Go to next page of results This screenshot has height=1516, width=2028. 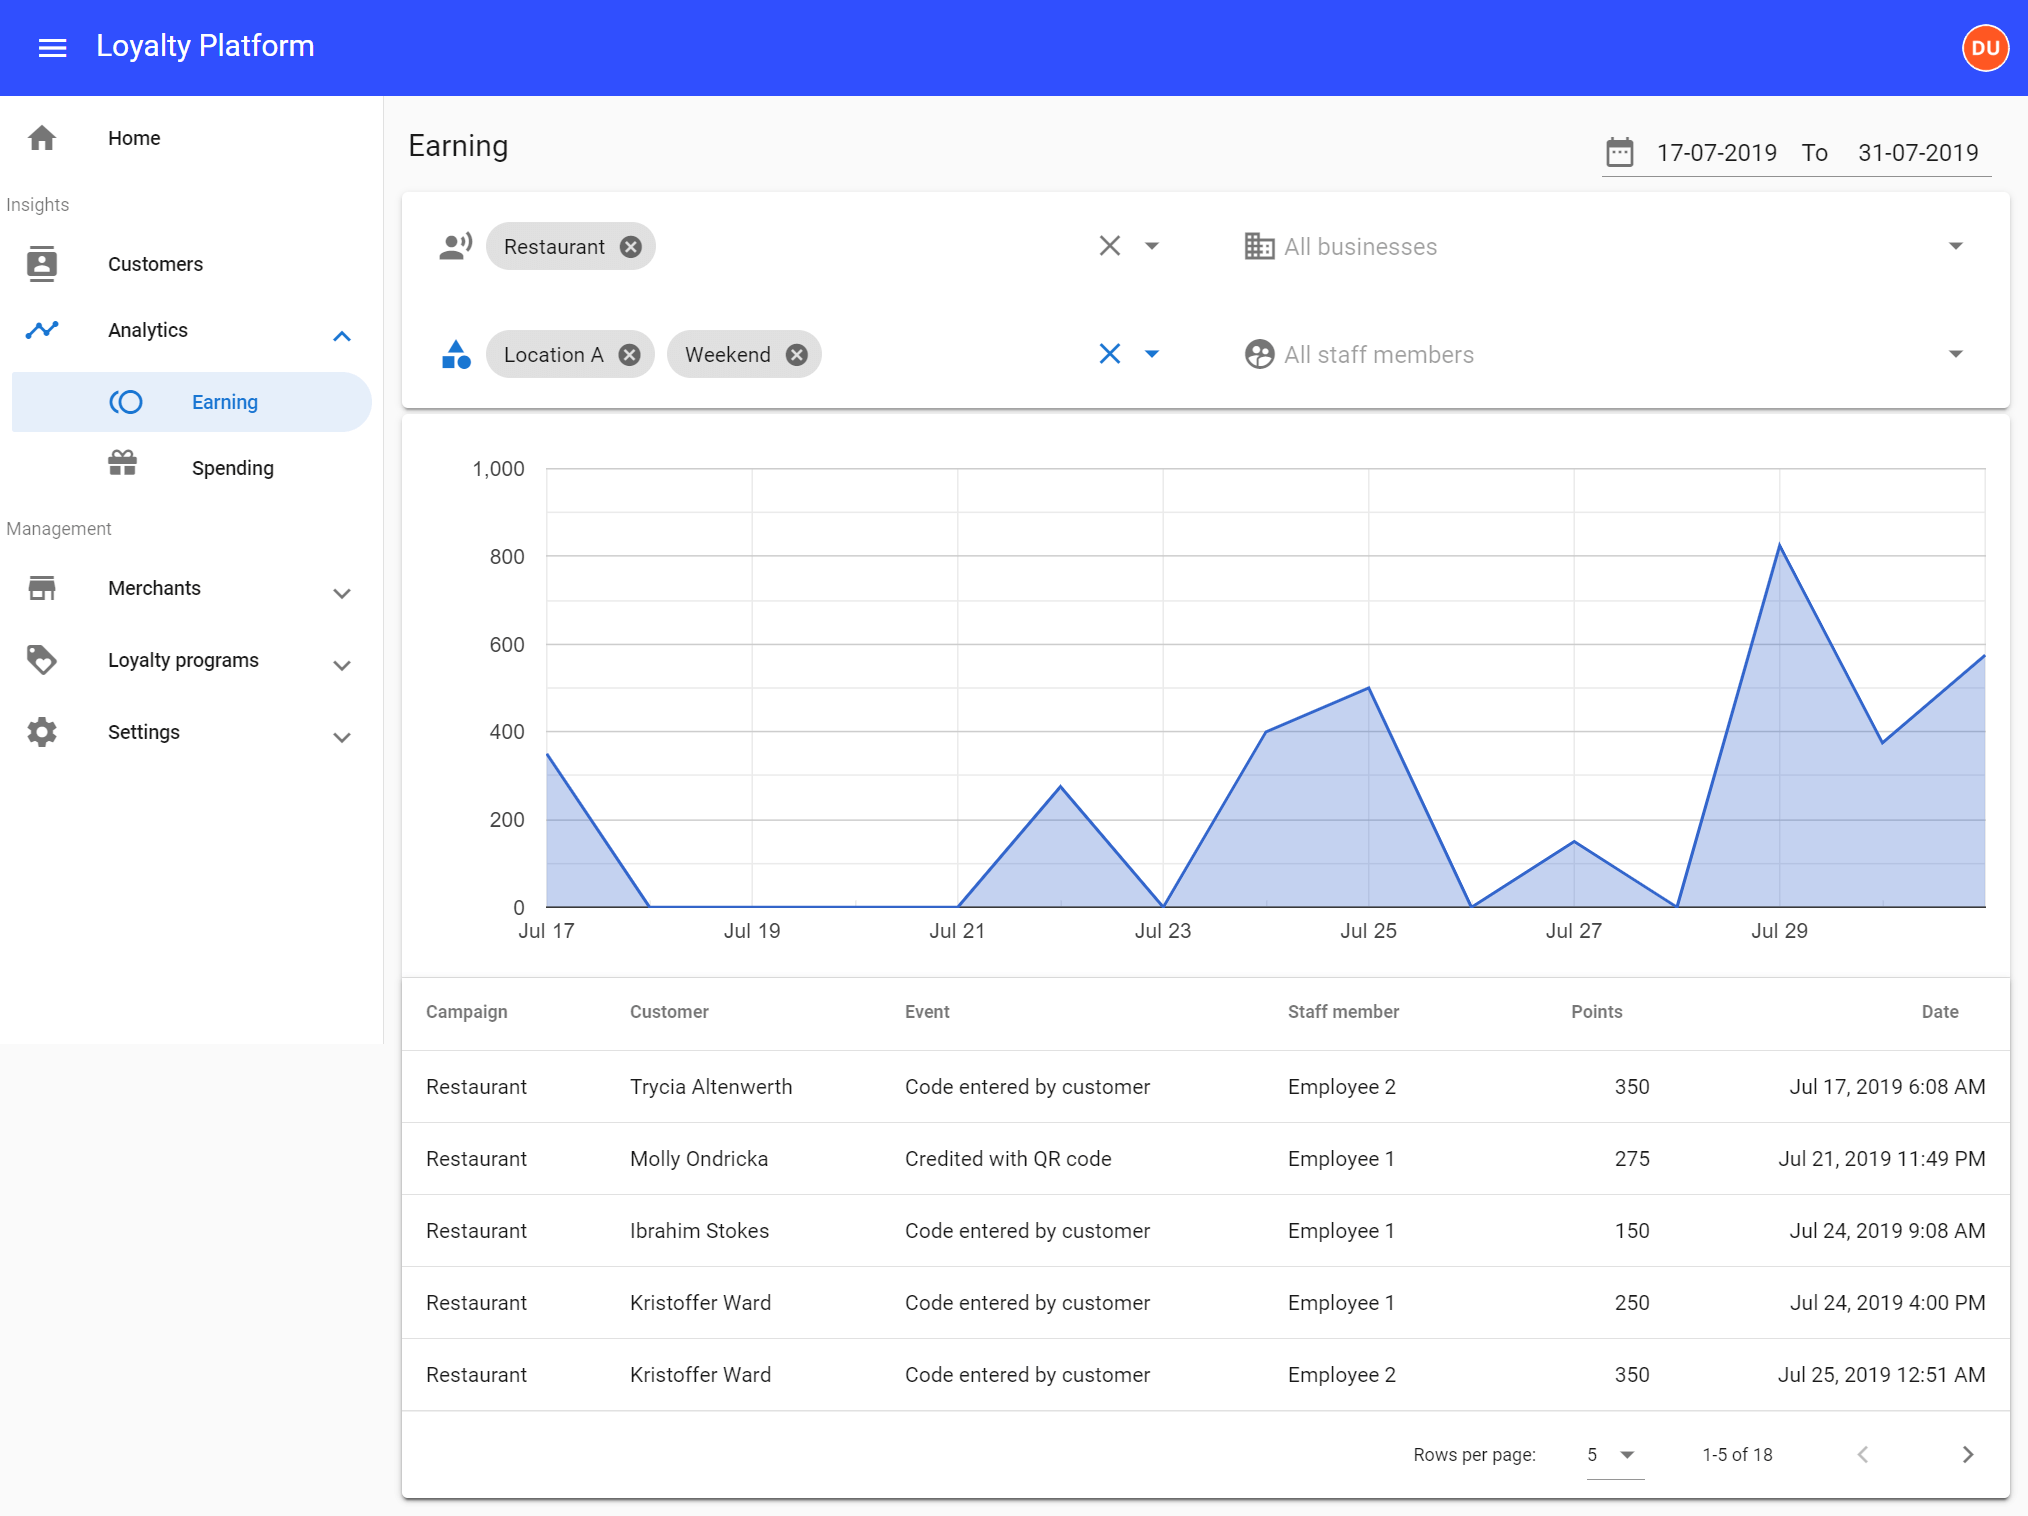tap(1967, 1455)
